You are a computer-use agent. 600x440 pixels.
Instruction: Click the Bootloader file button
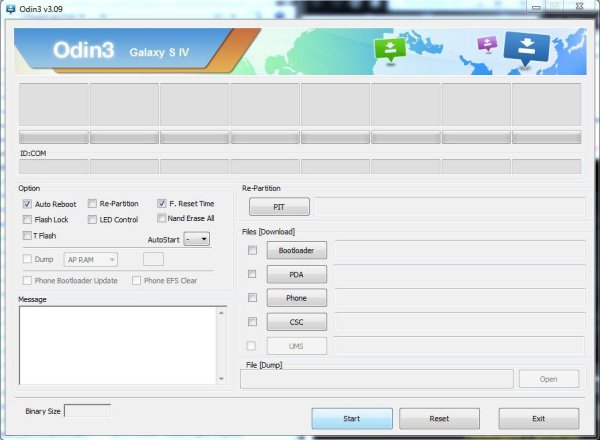[297, 250]
